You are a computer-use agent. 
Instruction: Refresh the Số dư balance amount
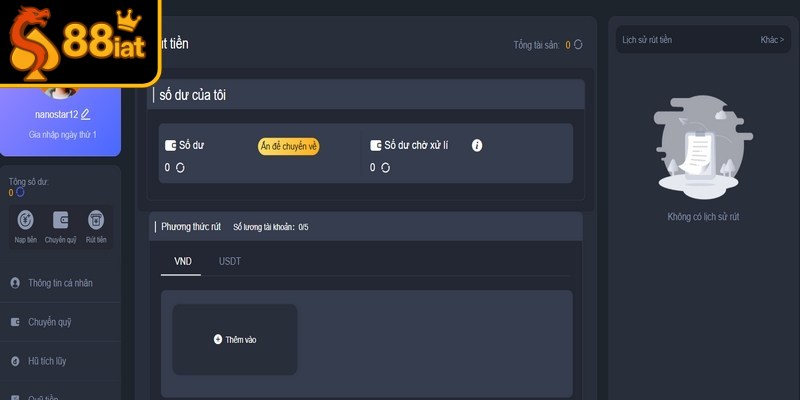tap(180, 167)
